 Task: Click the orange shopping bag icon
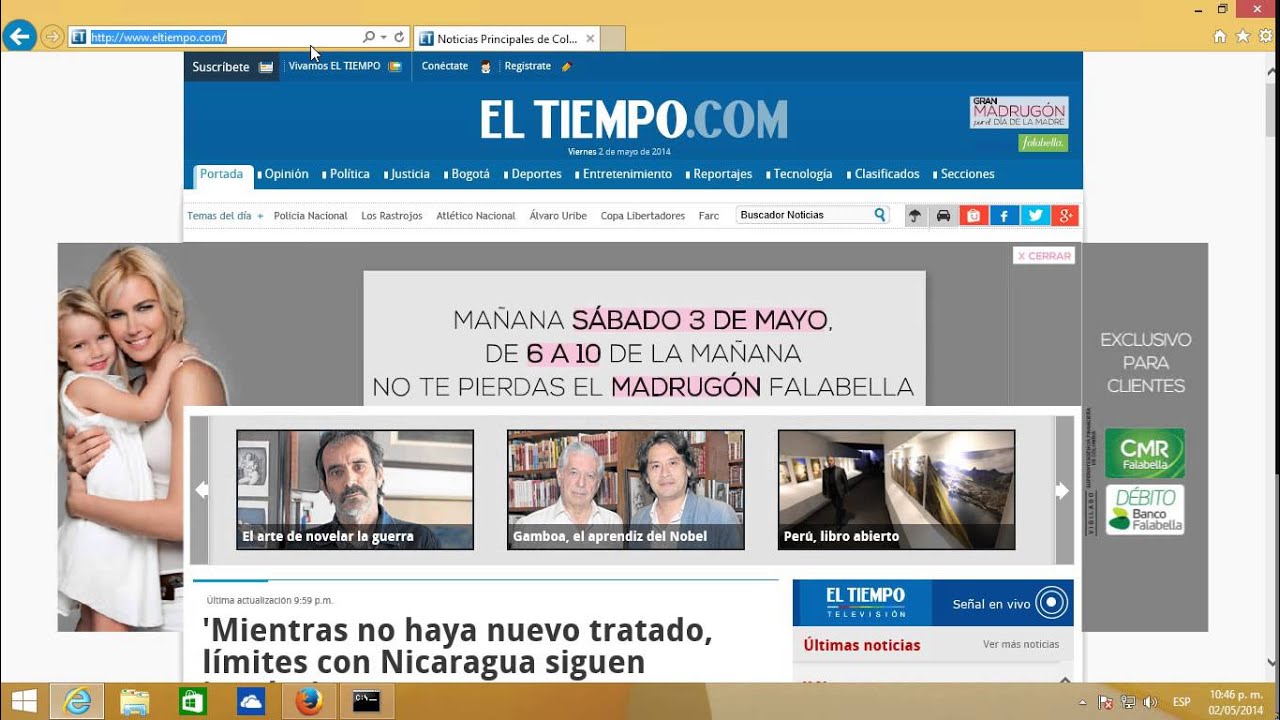pyautogui.click(x=973, y=216)
